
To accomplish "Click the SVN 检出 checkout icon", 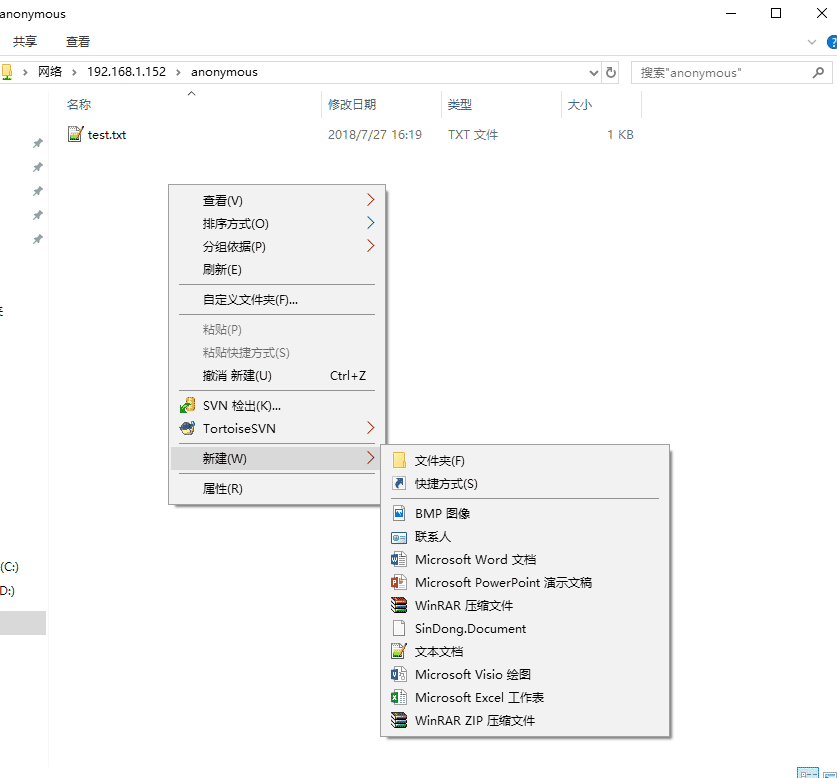I will [187, 405].
